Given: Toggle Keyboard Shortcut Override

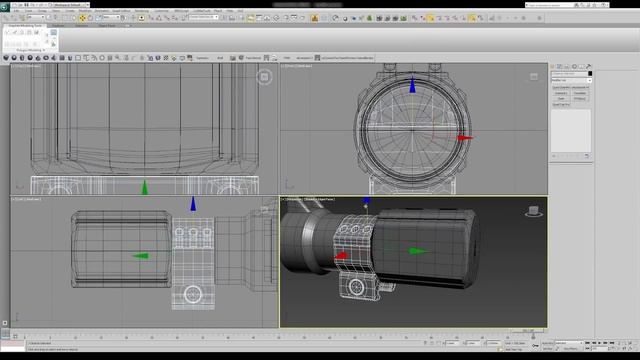Looking at the screenshot, I should coord(141,18).
